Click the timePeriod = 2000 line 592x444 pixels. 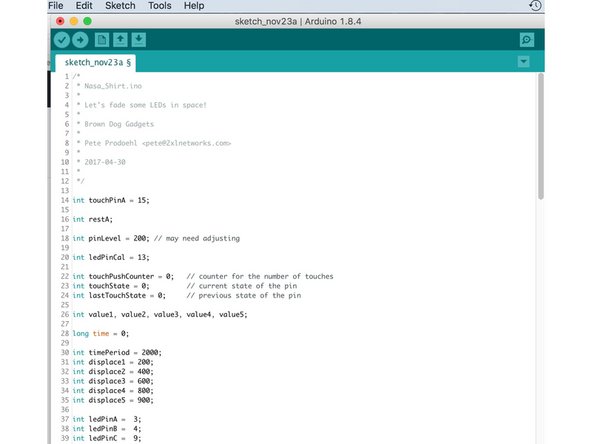(x=117, y=353)
